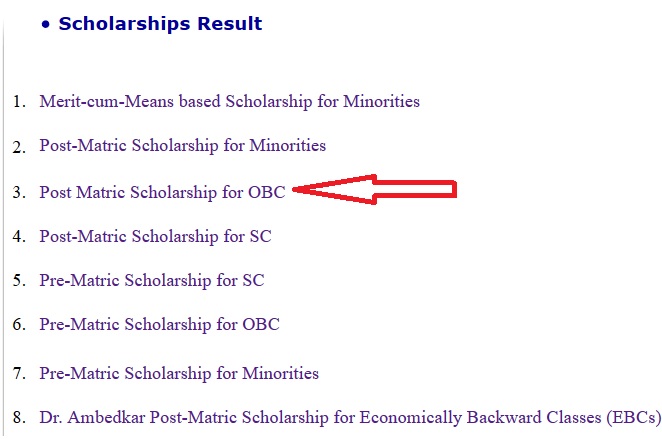Open Post-Matric Scholarship for SC result
Viewport: 662px width, 439px height.
point(155,236)
